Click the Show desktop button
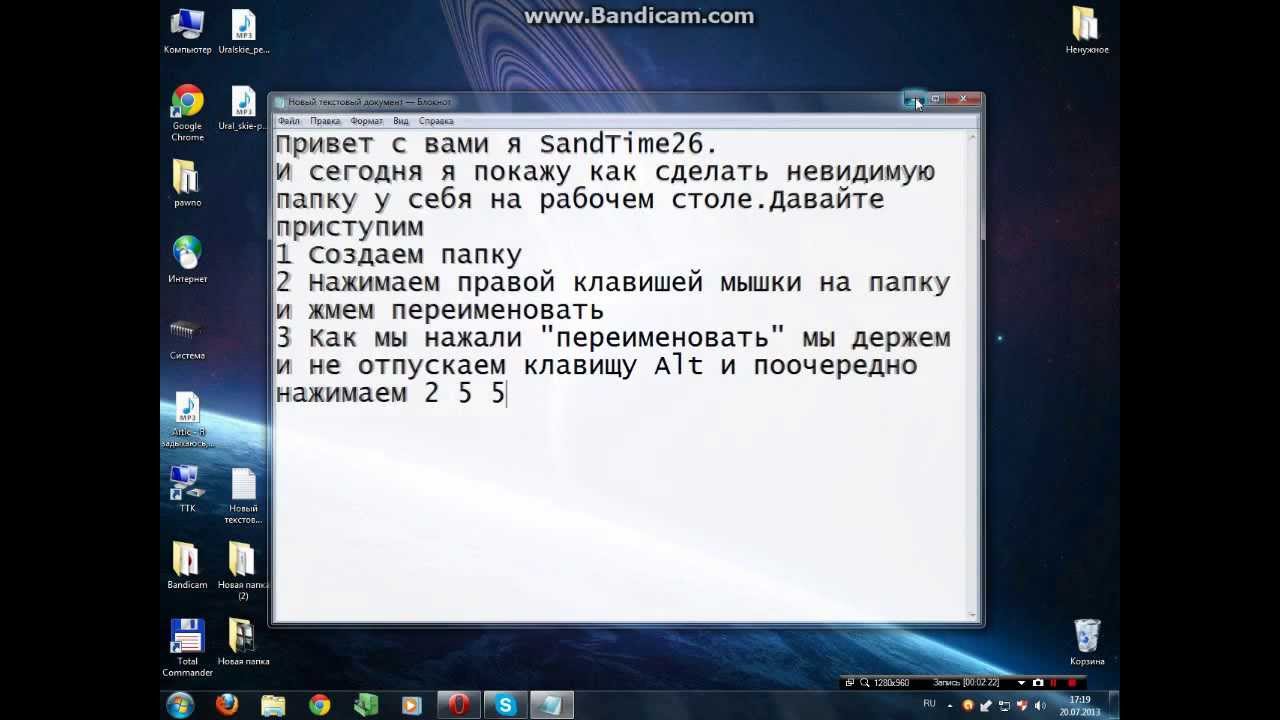The width and height of the screenshot is (1280, 720). pos(1113,705)
